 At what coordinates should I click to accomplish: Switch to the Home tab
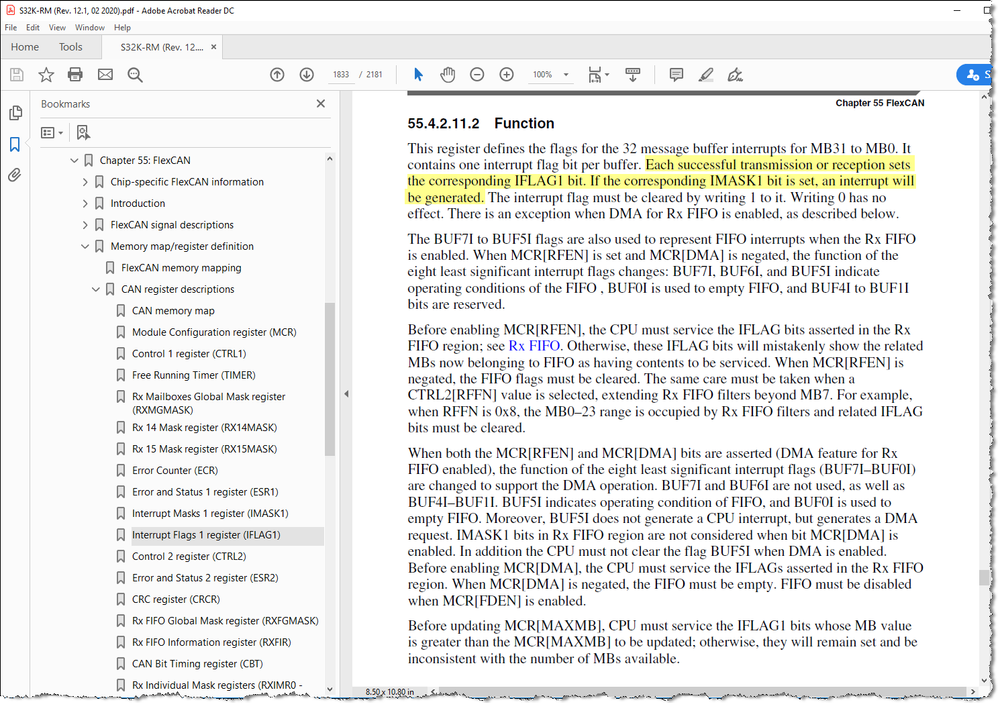pos(25,47)
